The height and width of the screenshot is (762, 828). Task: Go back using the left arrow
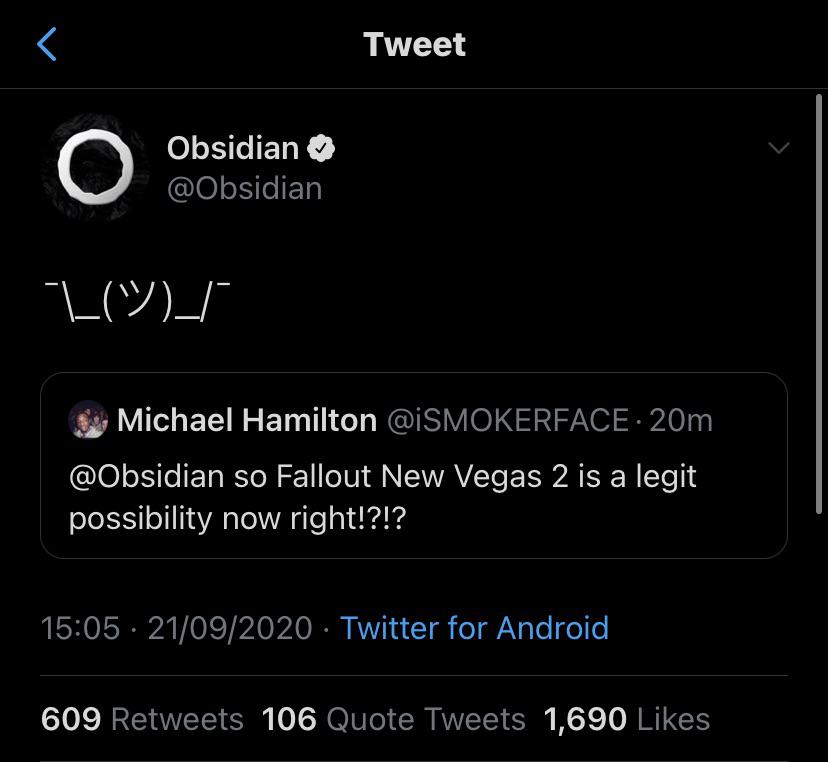click(47, 45)
